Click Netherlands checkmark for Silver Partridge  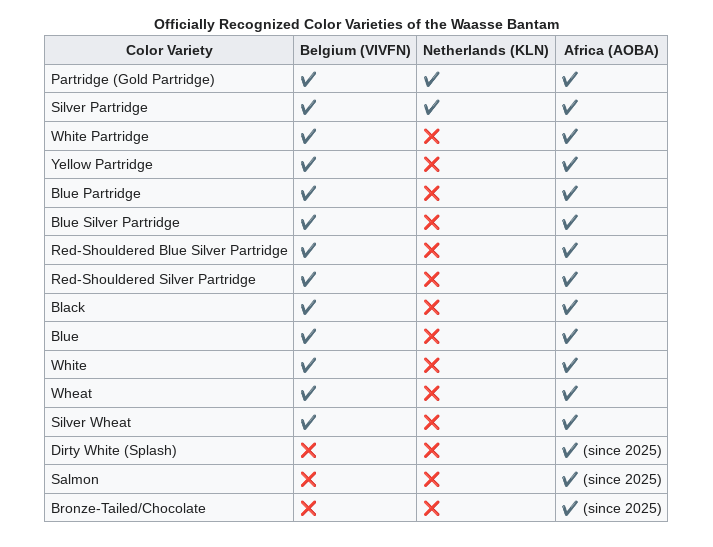[x=432, y=108]
